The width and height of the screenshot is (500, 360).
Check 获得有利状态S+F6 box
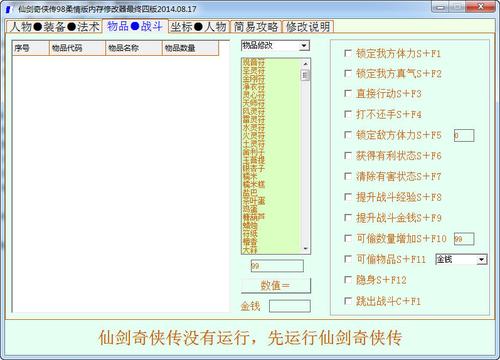pyautogui.click(x=348, y=156)
